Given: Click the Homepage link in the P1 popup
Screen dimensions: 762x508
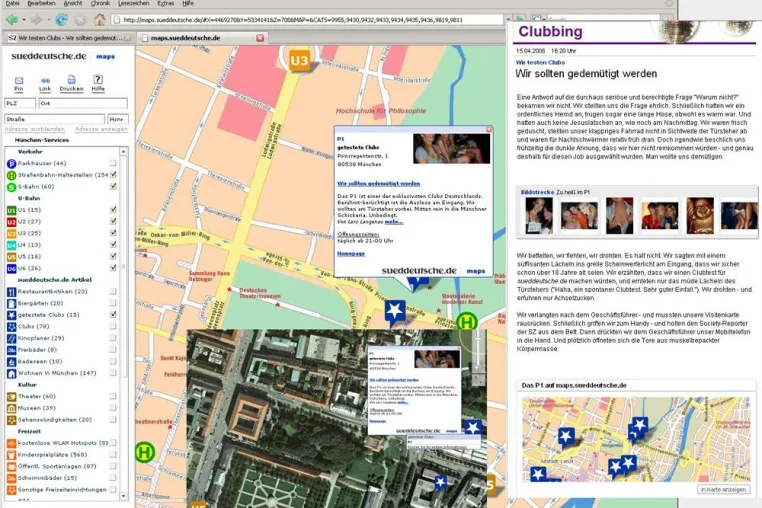Looking at the screenshot, I should click(x=351, y=254).
